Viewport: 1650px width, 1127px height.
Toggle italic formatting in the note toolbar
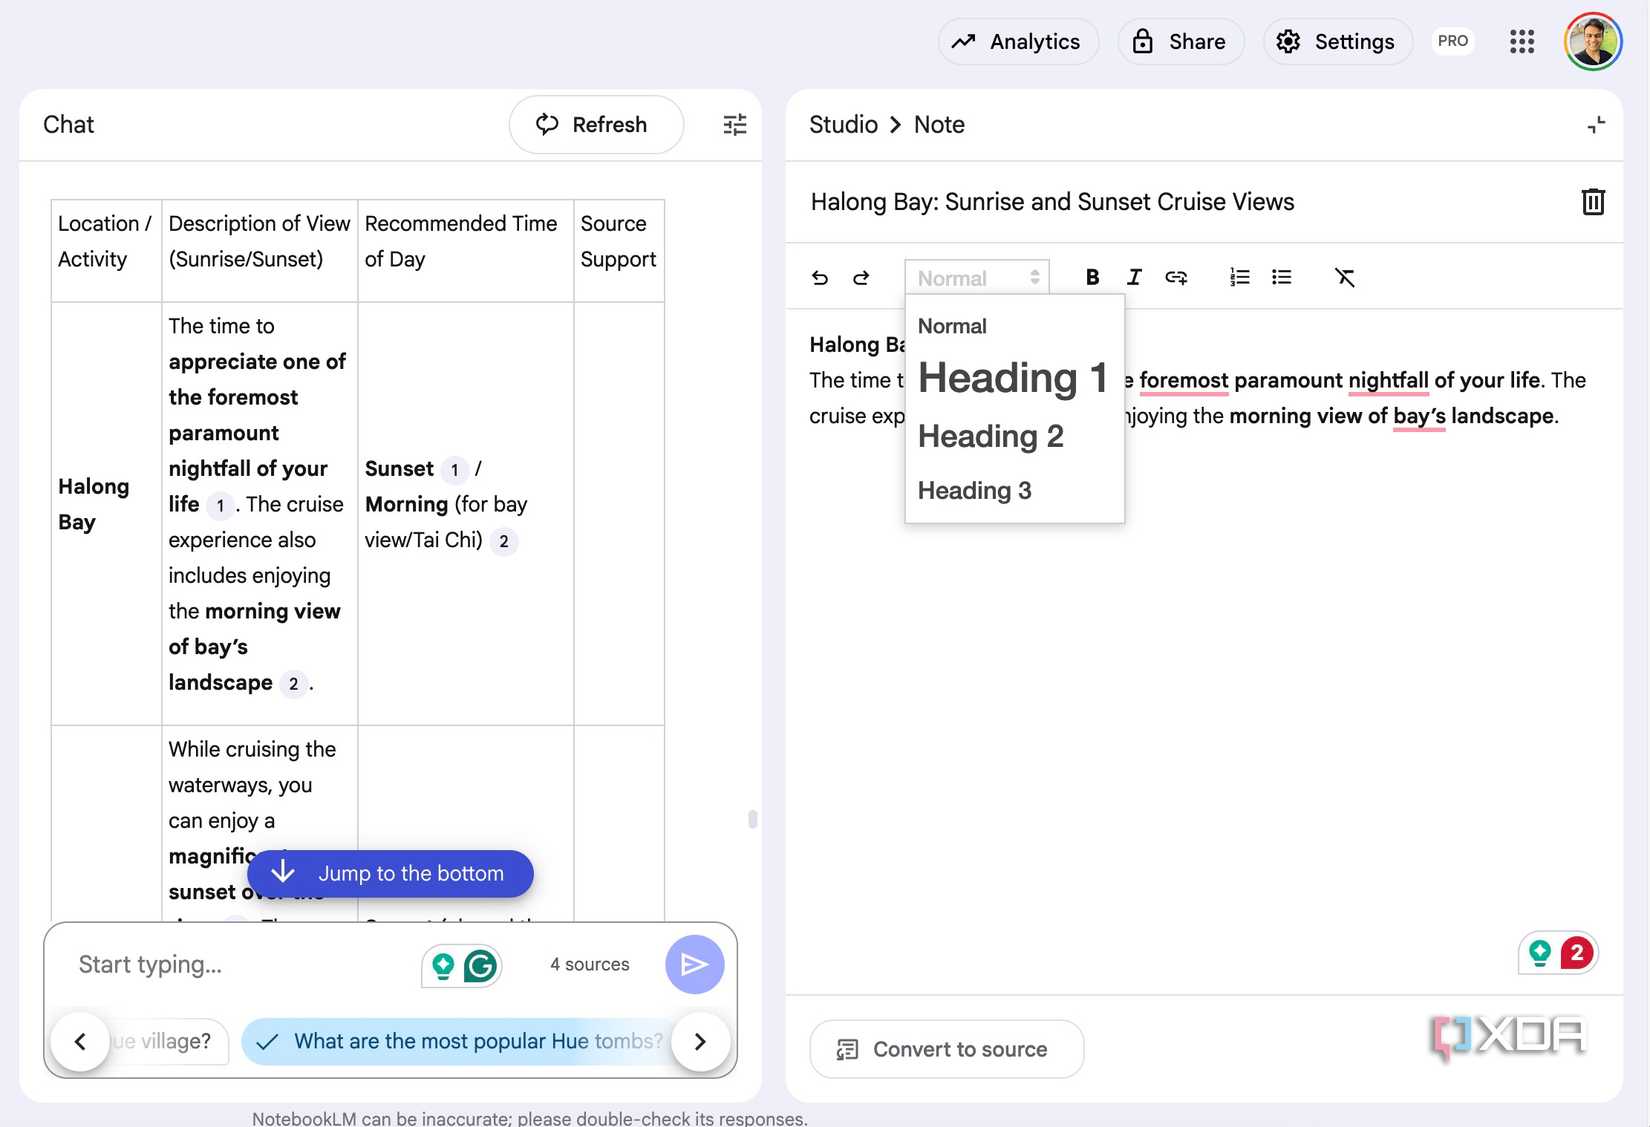click(x=1134, y=277)
